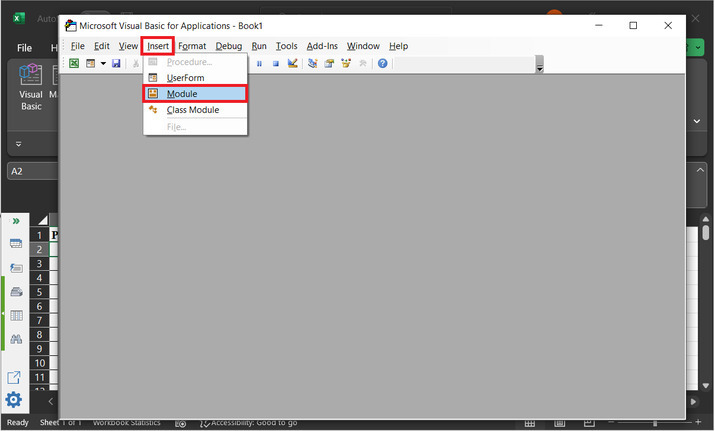Screen dimensions: 715x431
Task: Select row 11 header in Excel
Action: [x=39, y=377]
